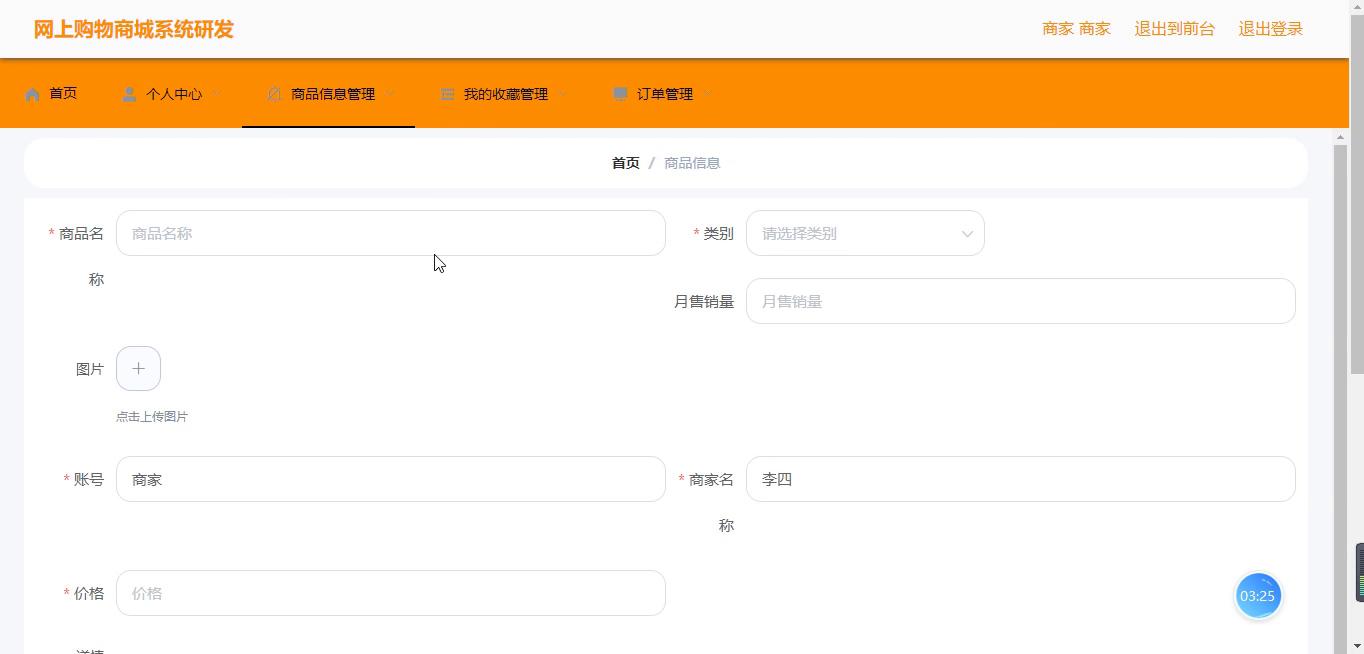Click the home icon in navigation bar
The image size is (1364, 654).
(x=33, y=94)
